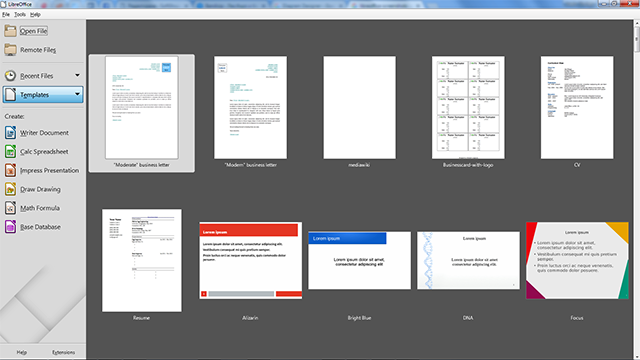Image resolution: width=640 pixels, height=360 pixels.
Task: Click the Focus caption text
Action: (577, 318)
